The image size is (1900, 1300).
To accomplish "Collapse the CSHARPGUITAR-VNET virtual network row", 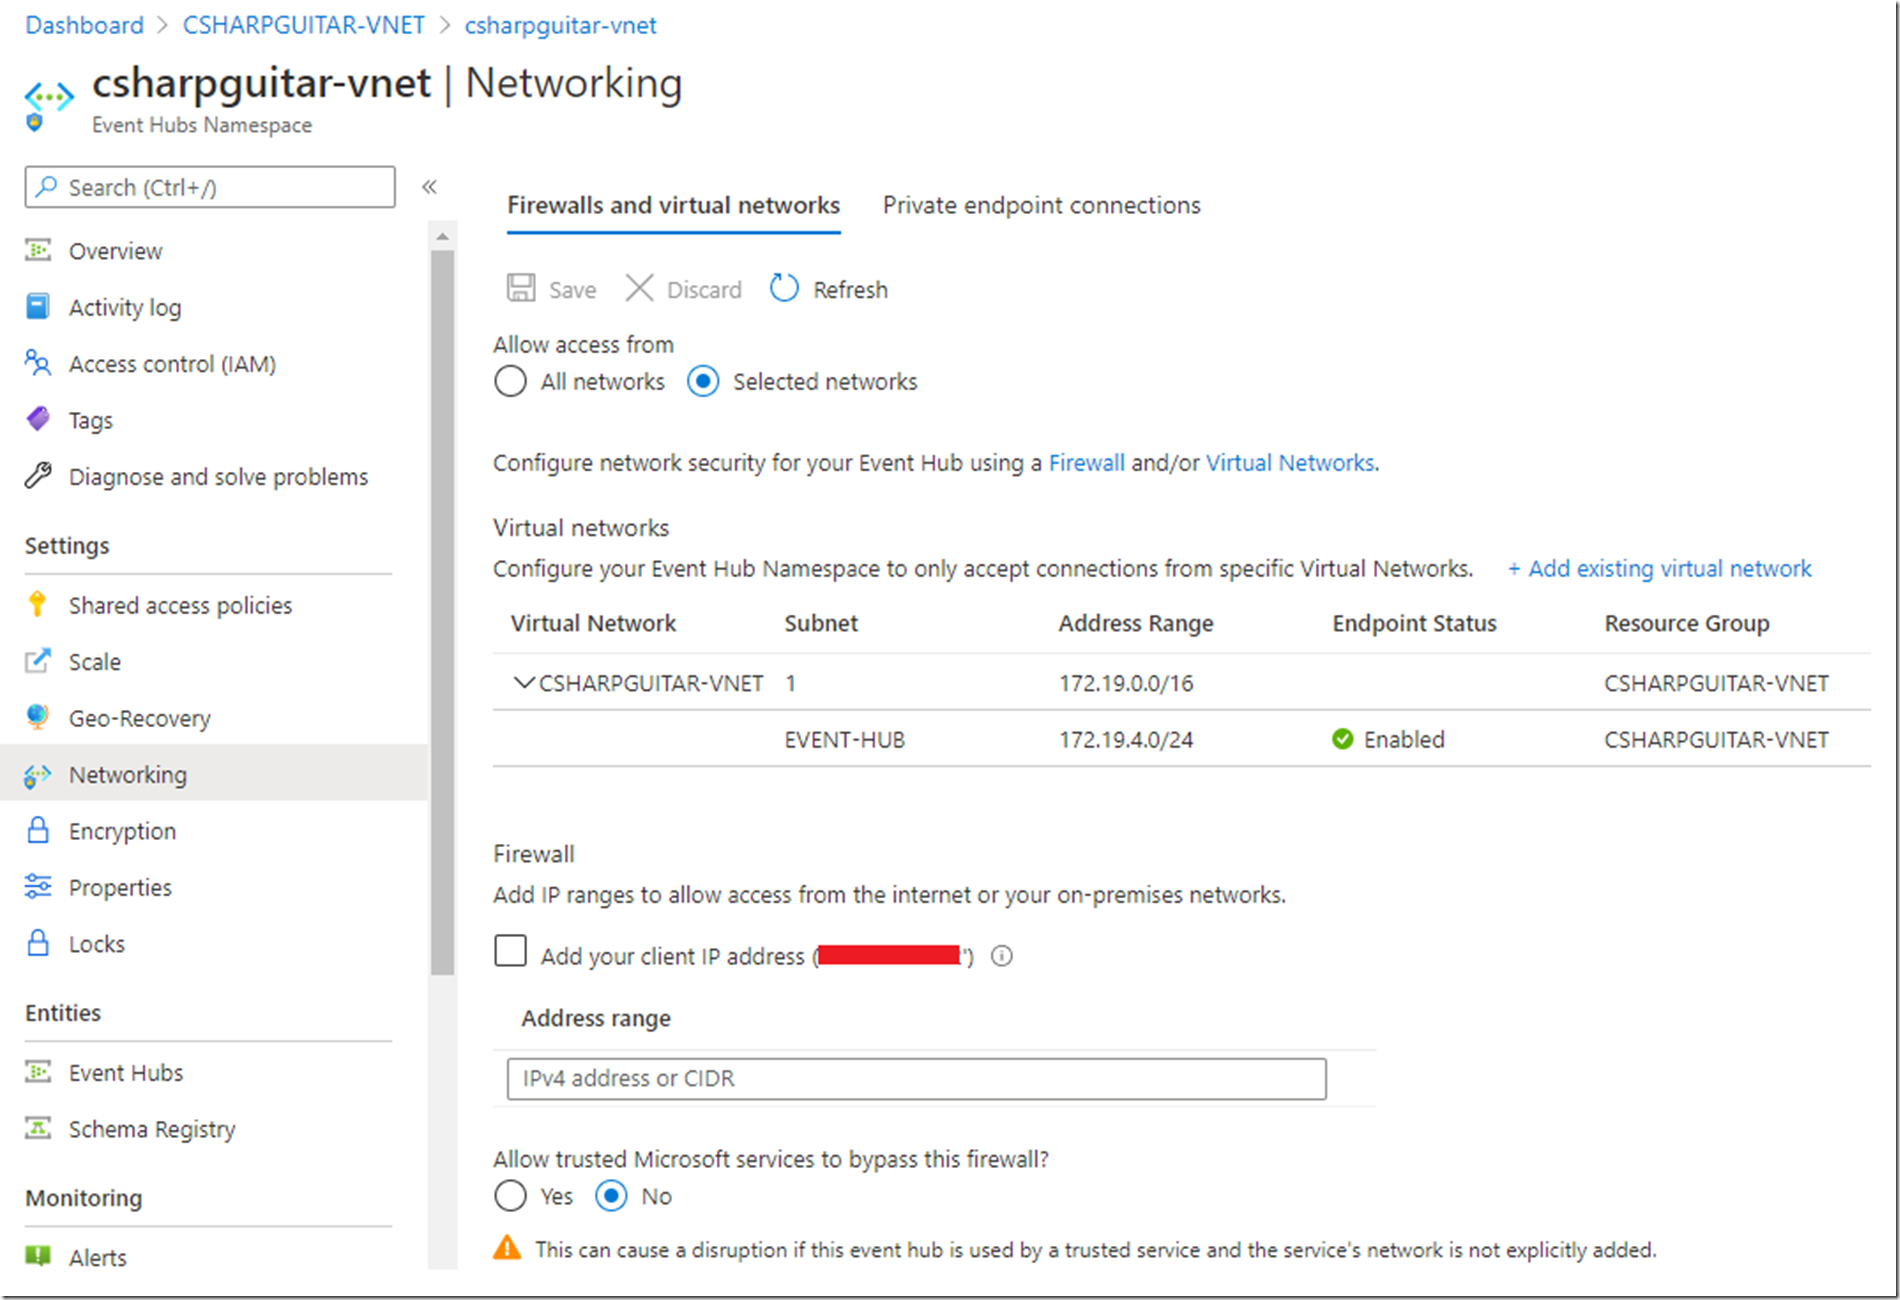I will click(x=524, y=683).
